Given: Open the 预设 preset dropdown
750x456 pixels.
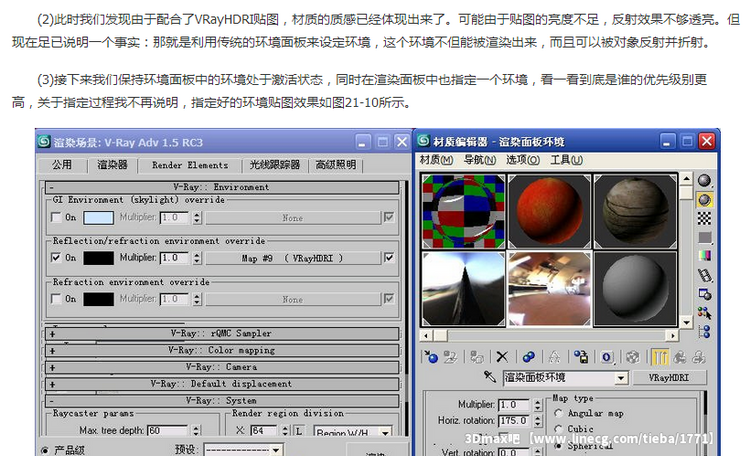Looking at the screenshot, I should [x=276, y=450].
